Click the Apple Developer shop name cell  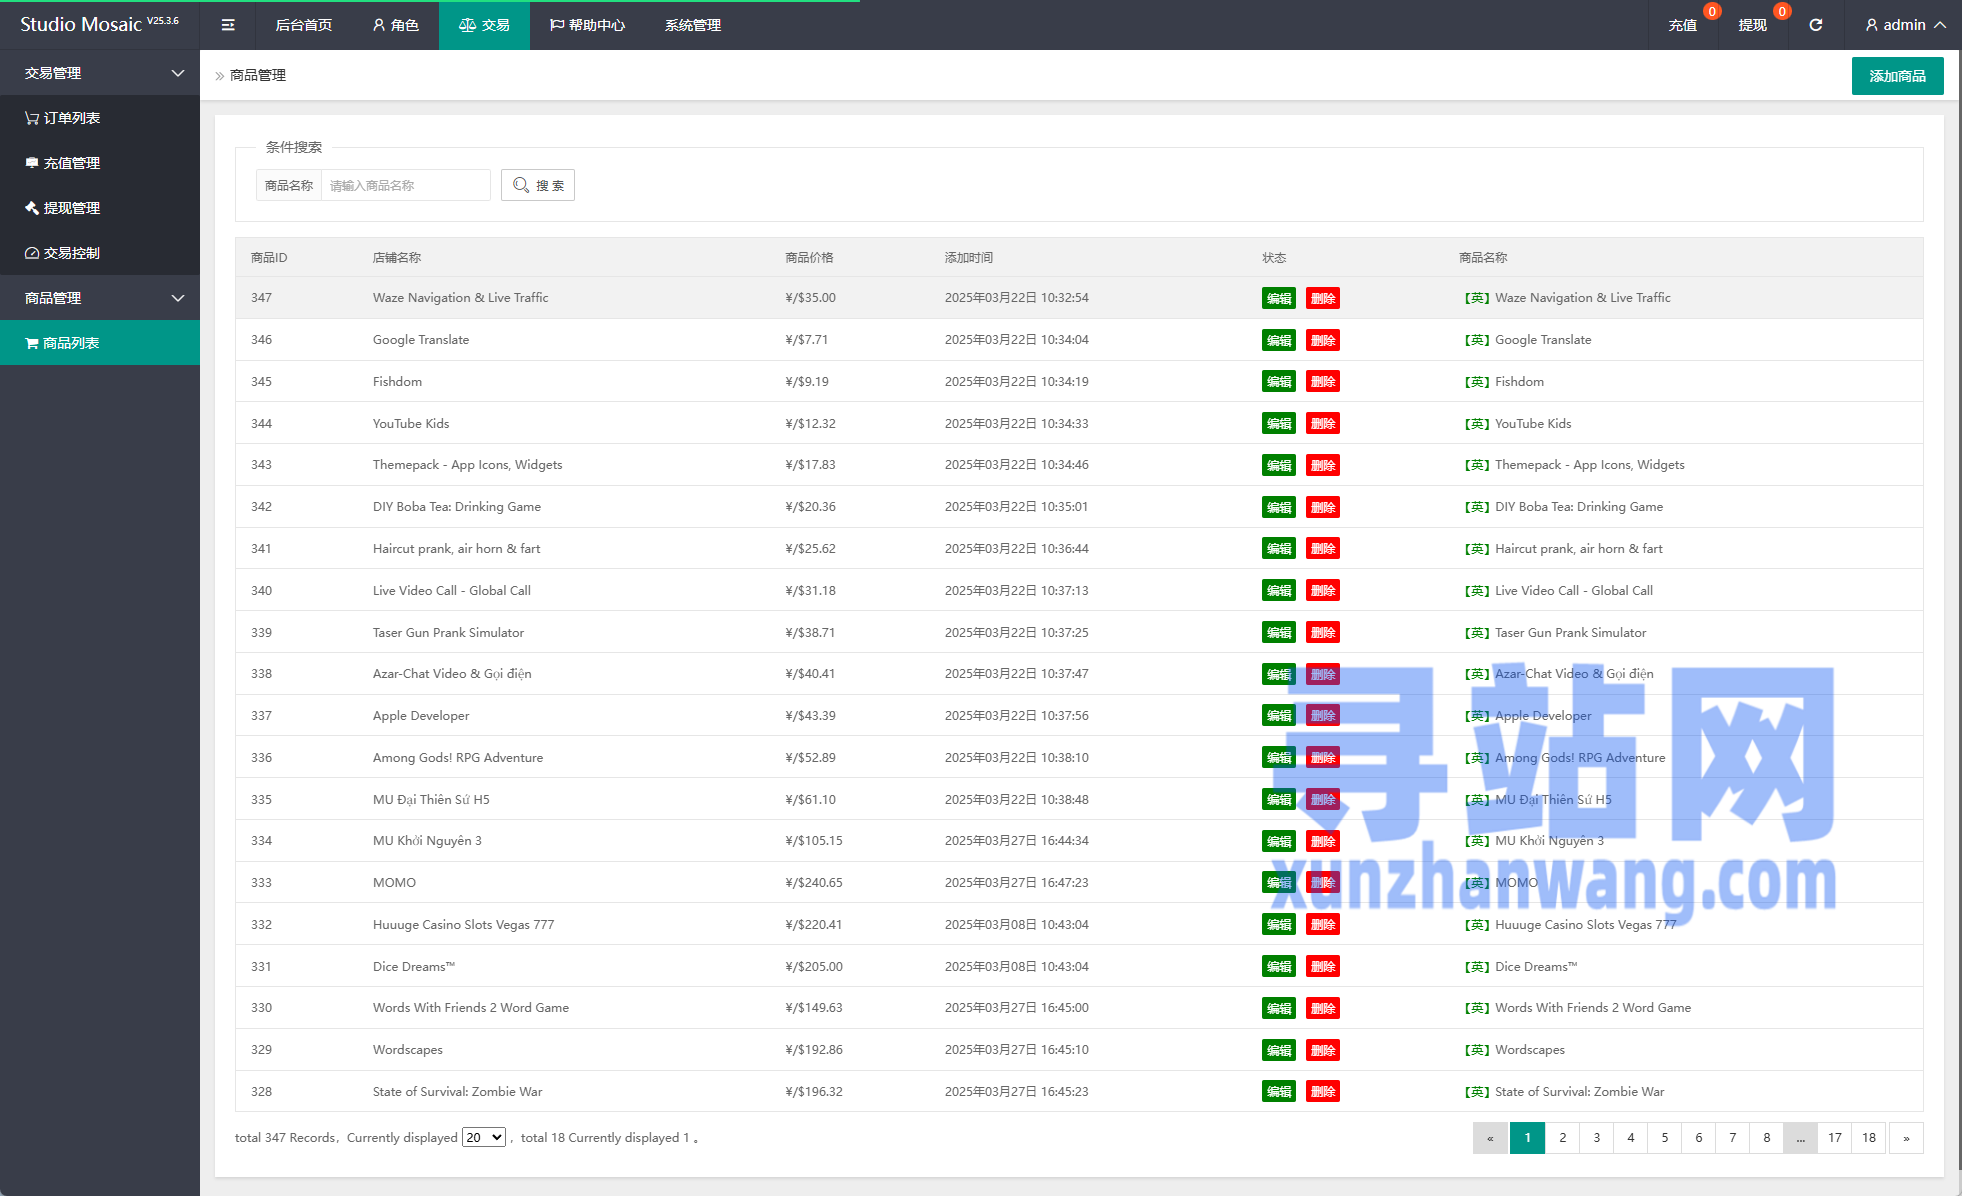coord(421,716)
